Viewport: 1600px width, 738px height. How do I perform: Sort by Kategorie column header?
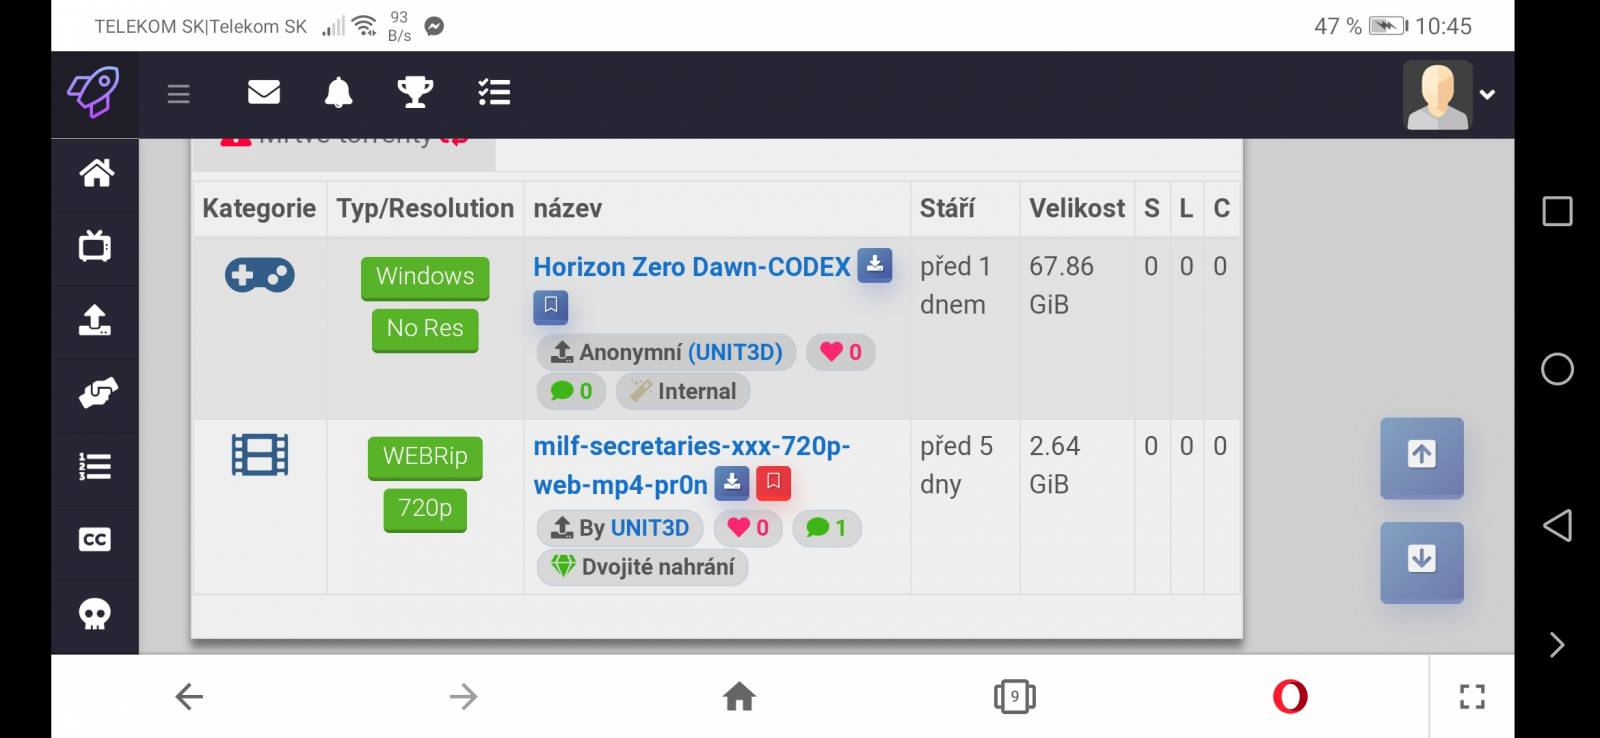259,208
